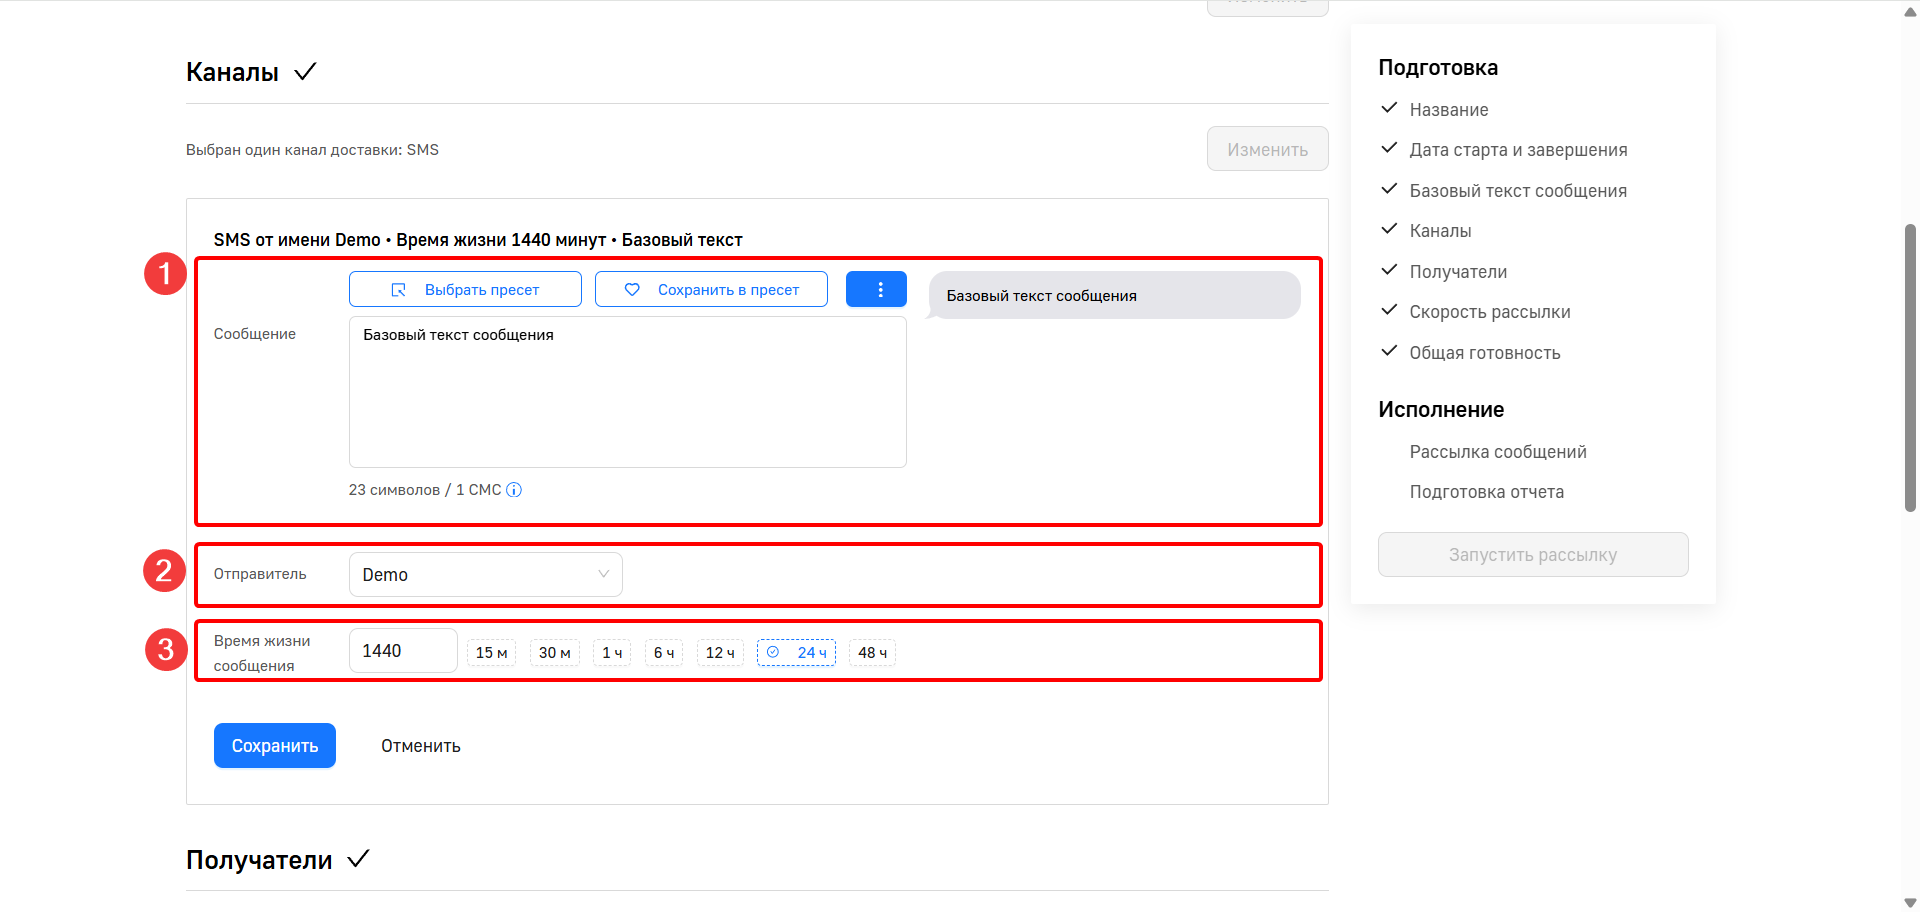This screenshot has height=912, width=1920.
Task: Select the 48 ч lifetime option
Action: click(x=872, y=653)
